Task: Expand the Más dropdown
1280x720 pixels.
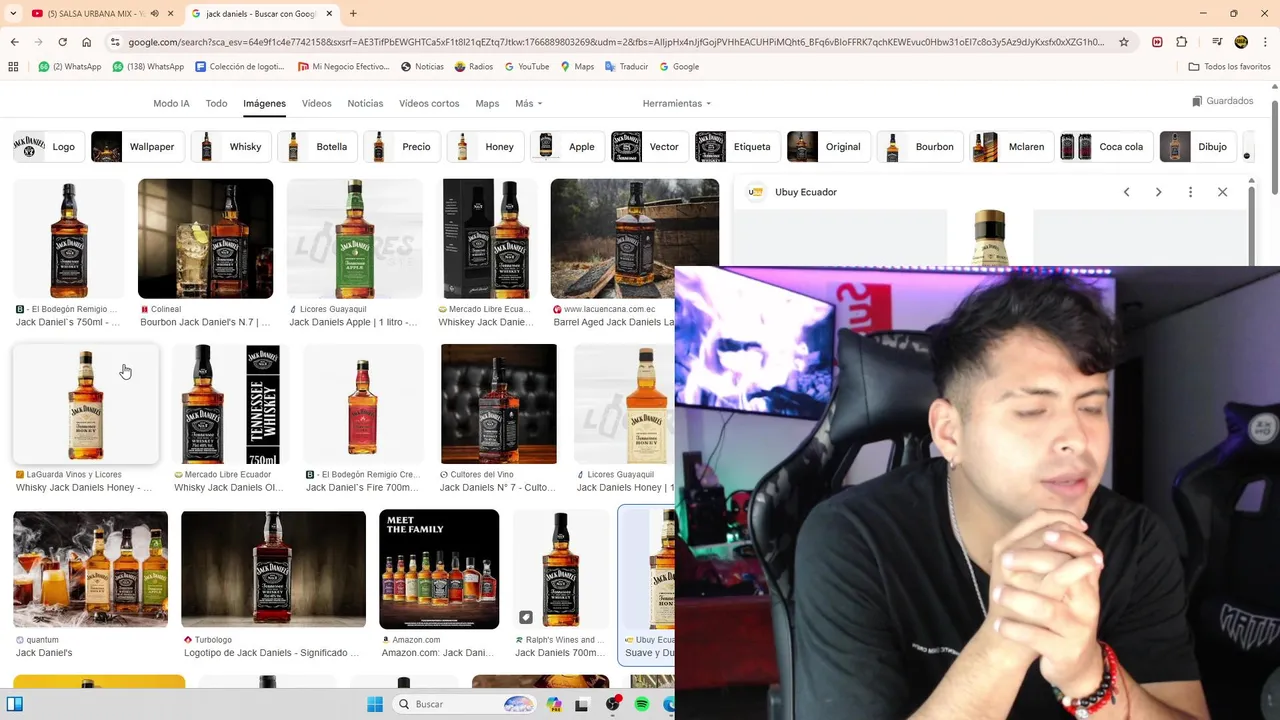Action: (528, 103)
